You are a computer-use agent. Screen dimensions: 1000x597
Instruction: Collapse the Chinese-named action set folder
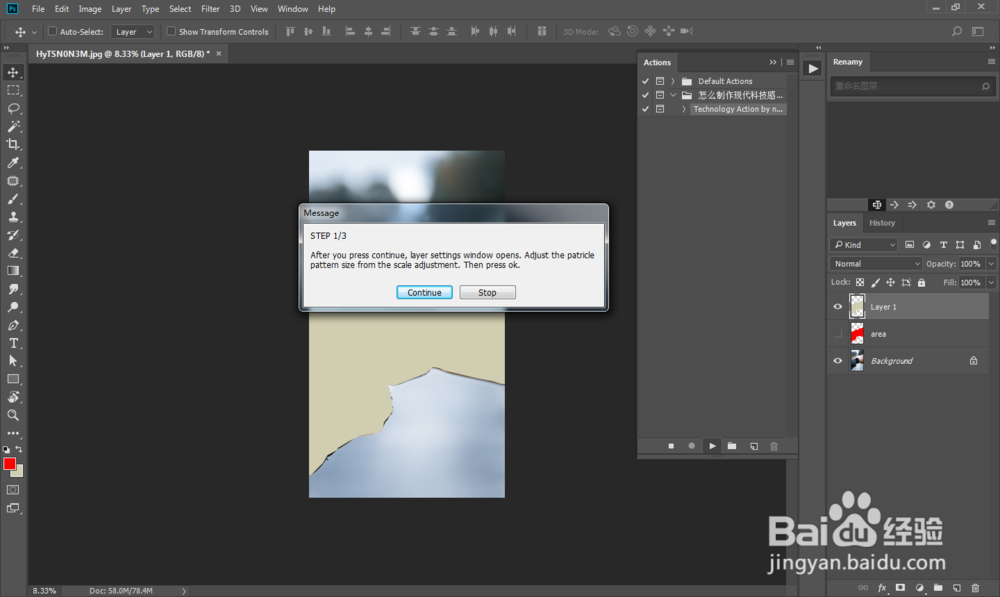click(x=673, y=95)
